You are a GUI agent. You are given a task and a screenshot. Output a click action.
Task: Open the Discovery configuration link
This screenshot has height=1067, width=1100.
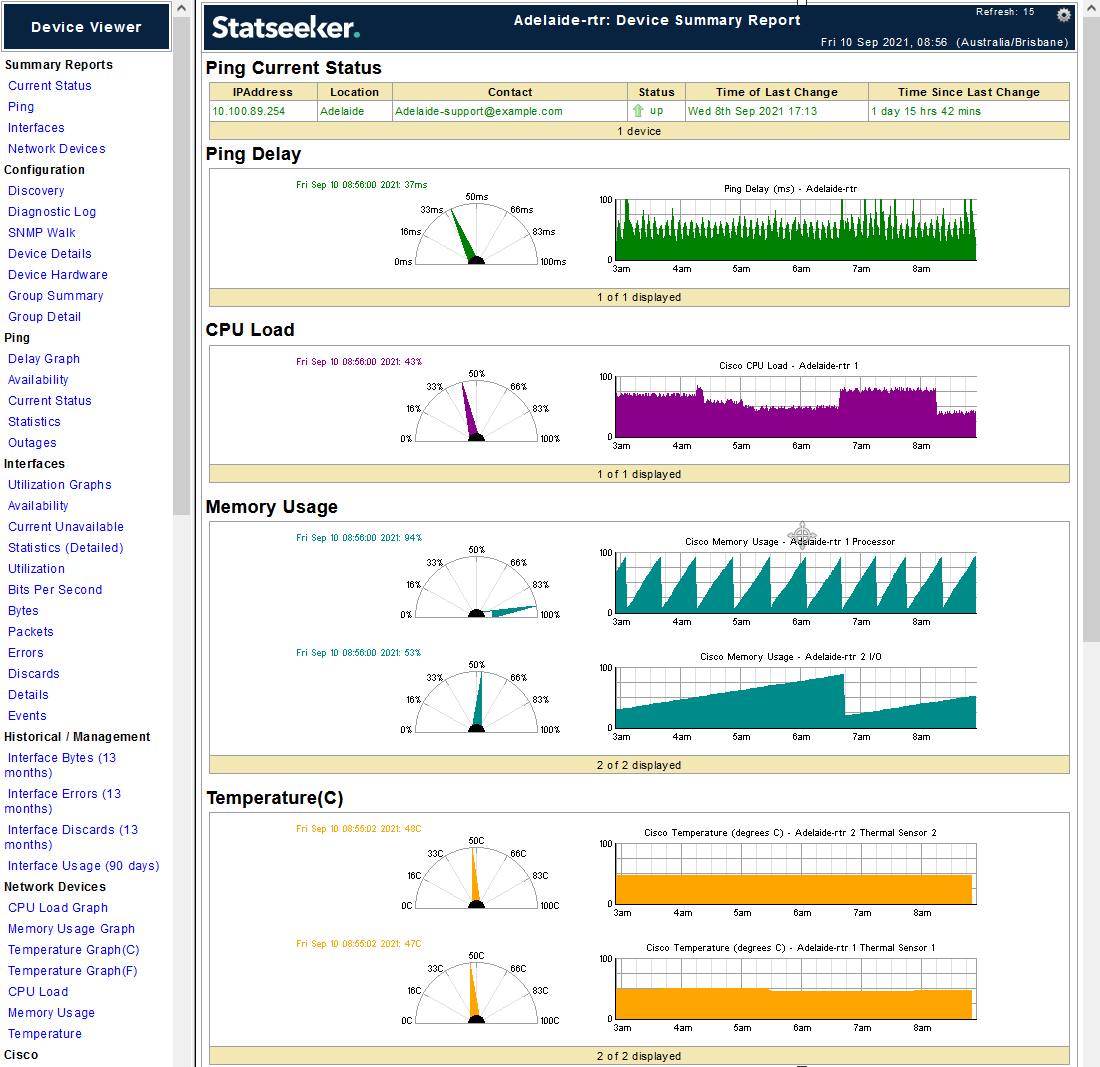tap(36, 191)
